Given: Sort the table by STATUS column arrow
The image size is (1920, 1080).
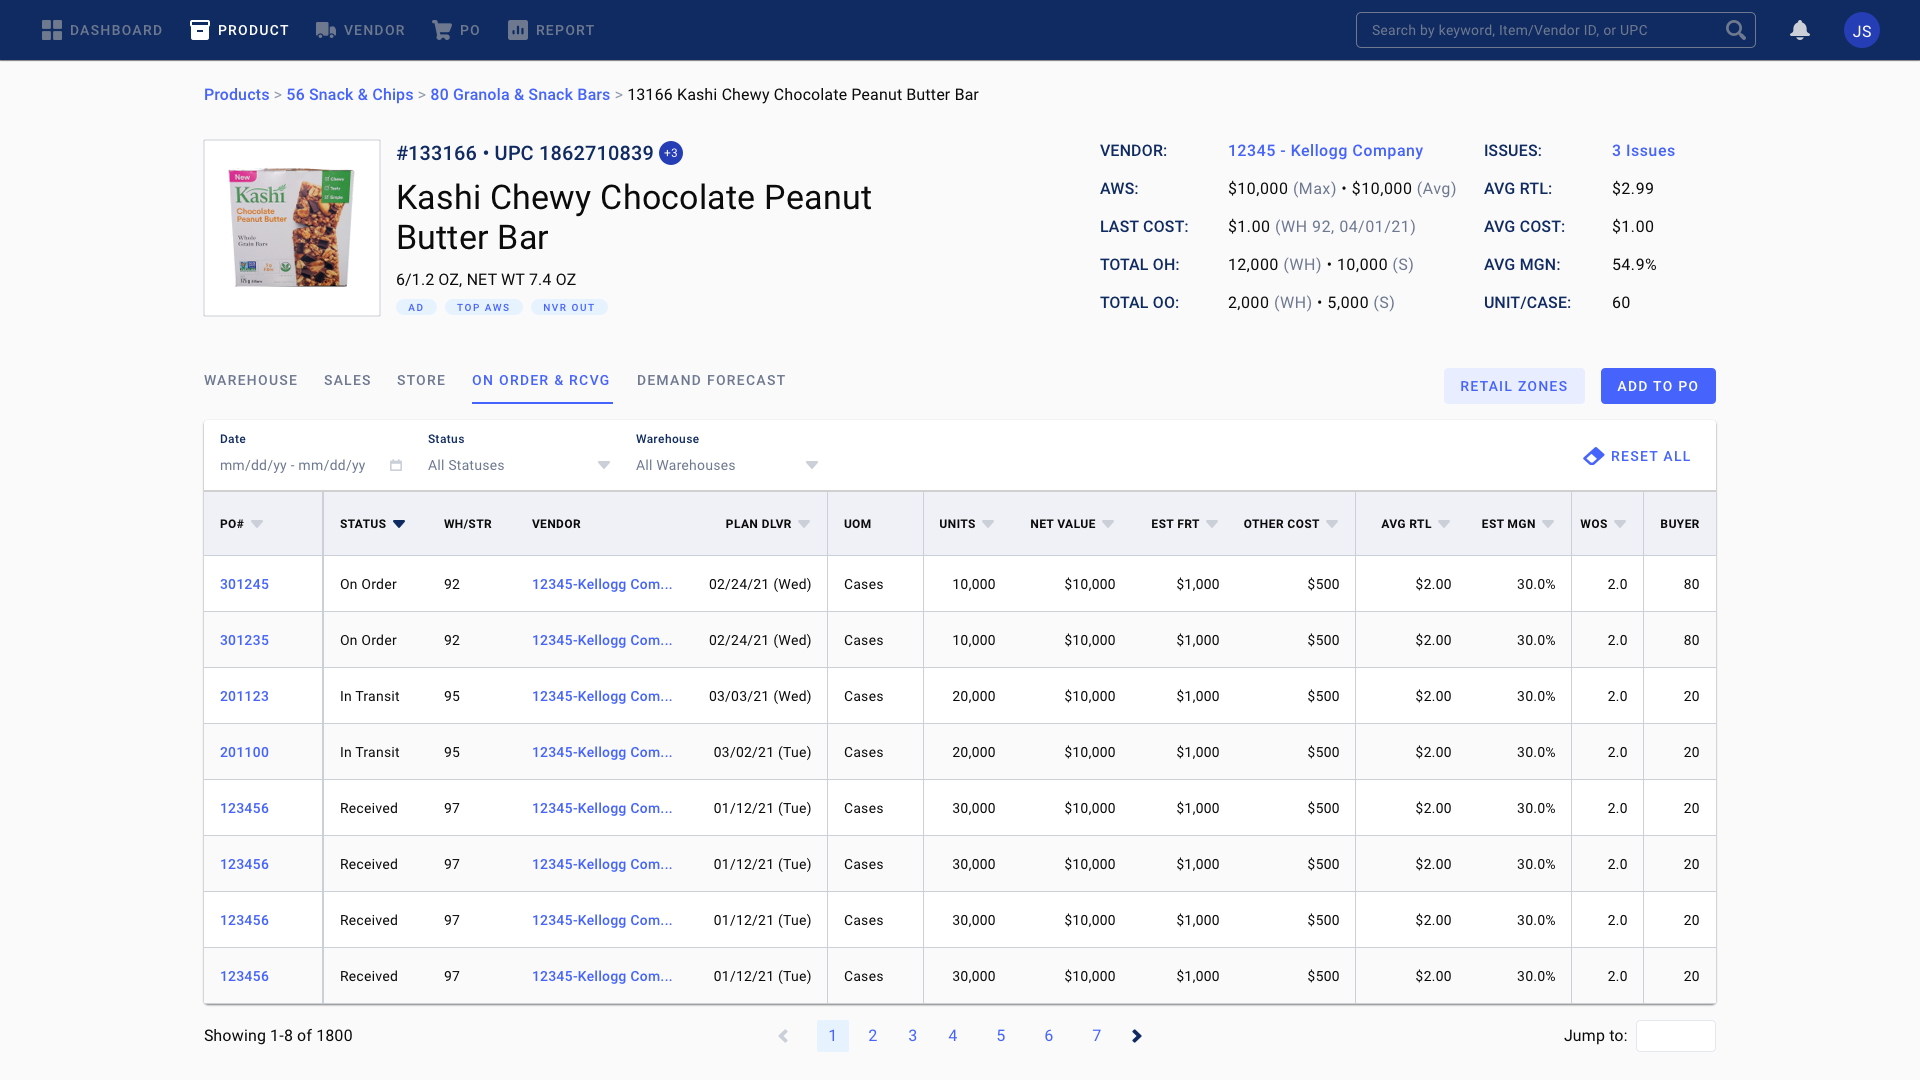Looking at the screenshot, I should click(x=399, y=524).
